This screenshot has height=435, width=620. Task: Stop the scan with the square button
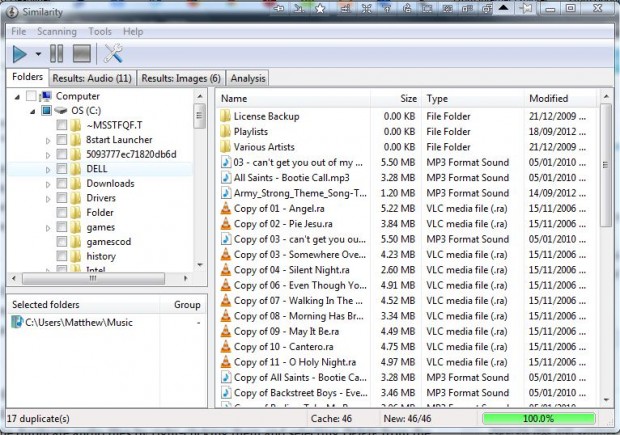[82, 54]
